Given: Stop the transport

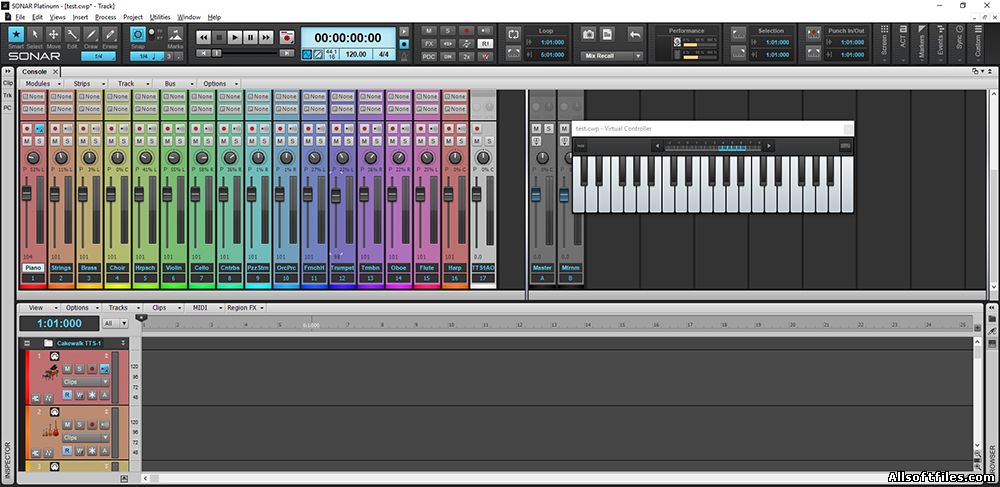Looking at the screenshot, I should [219, 38].
